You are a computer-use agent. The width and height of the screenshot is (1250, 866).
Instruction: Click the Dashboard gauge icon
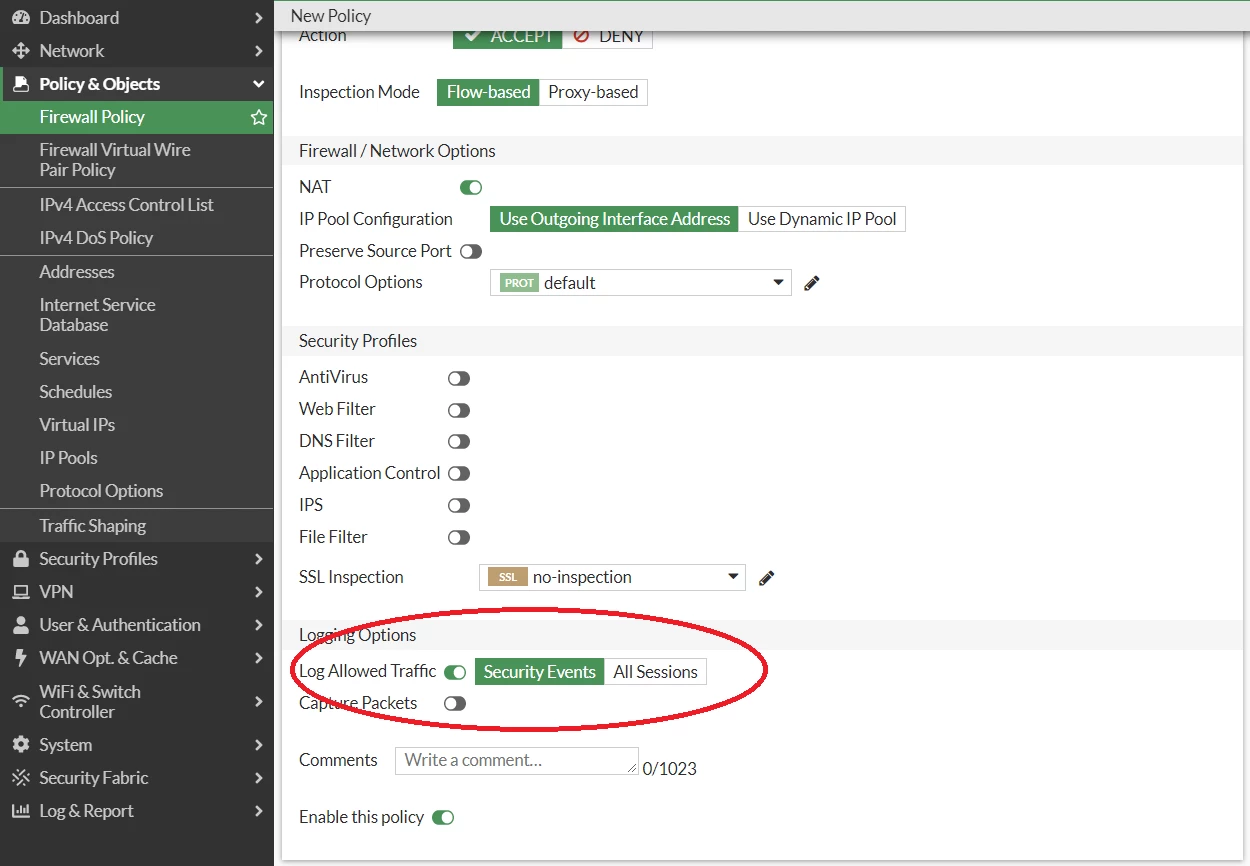click(x=21, y=18)
